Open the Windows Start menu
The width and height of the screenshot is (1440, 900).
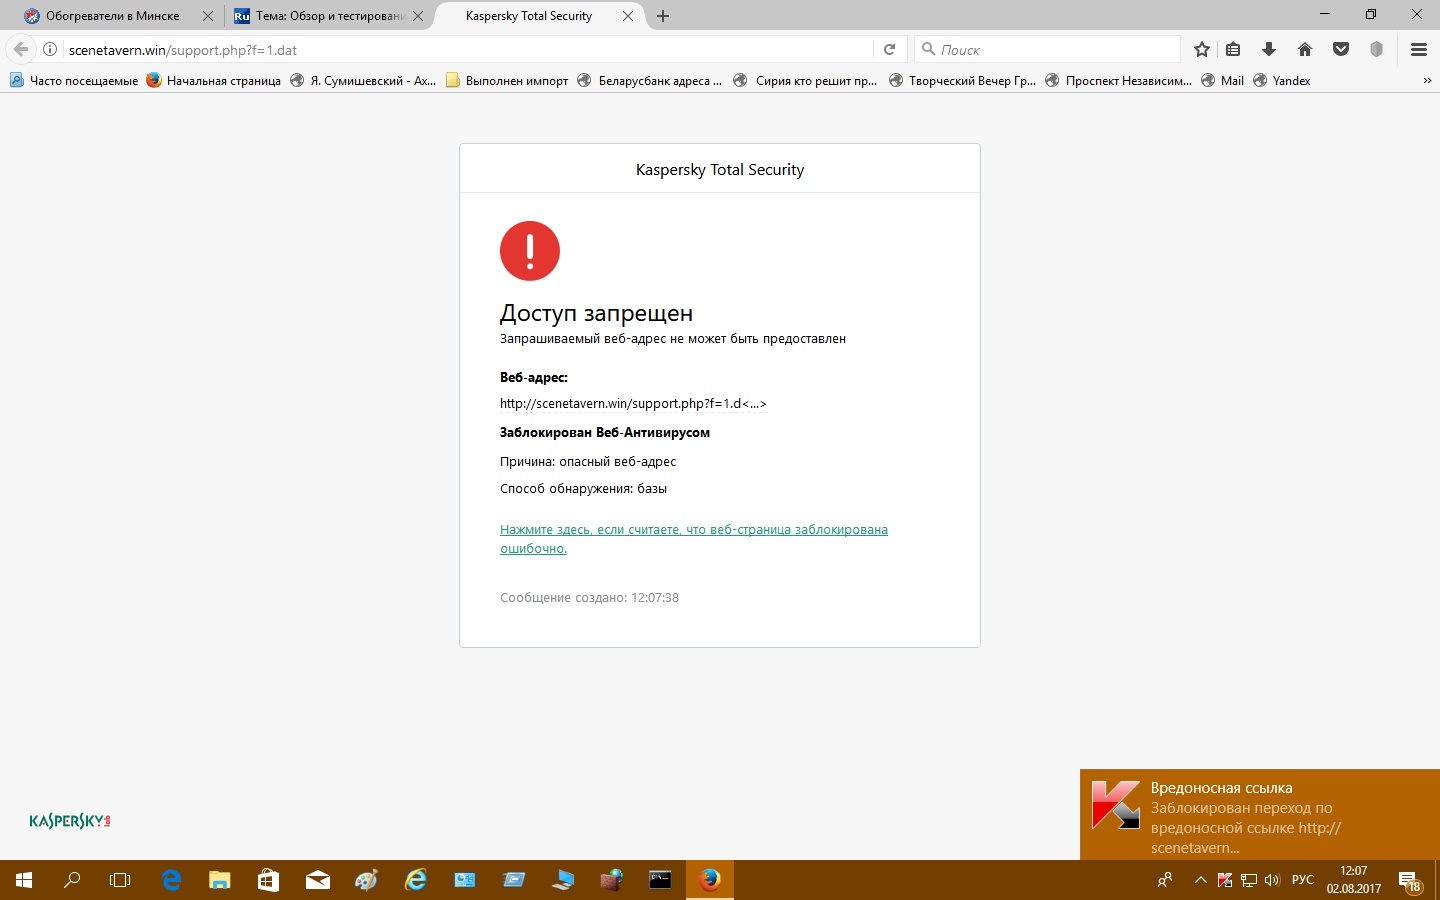click(x=24, y=880)
